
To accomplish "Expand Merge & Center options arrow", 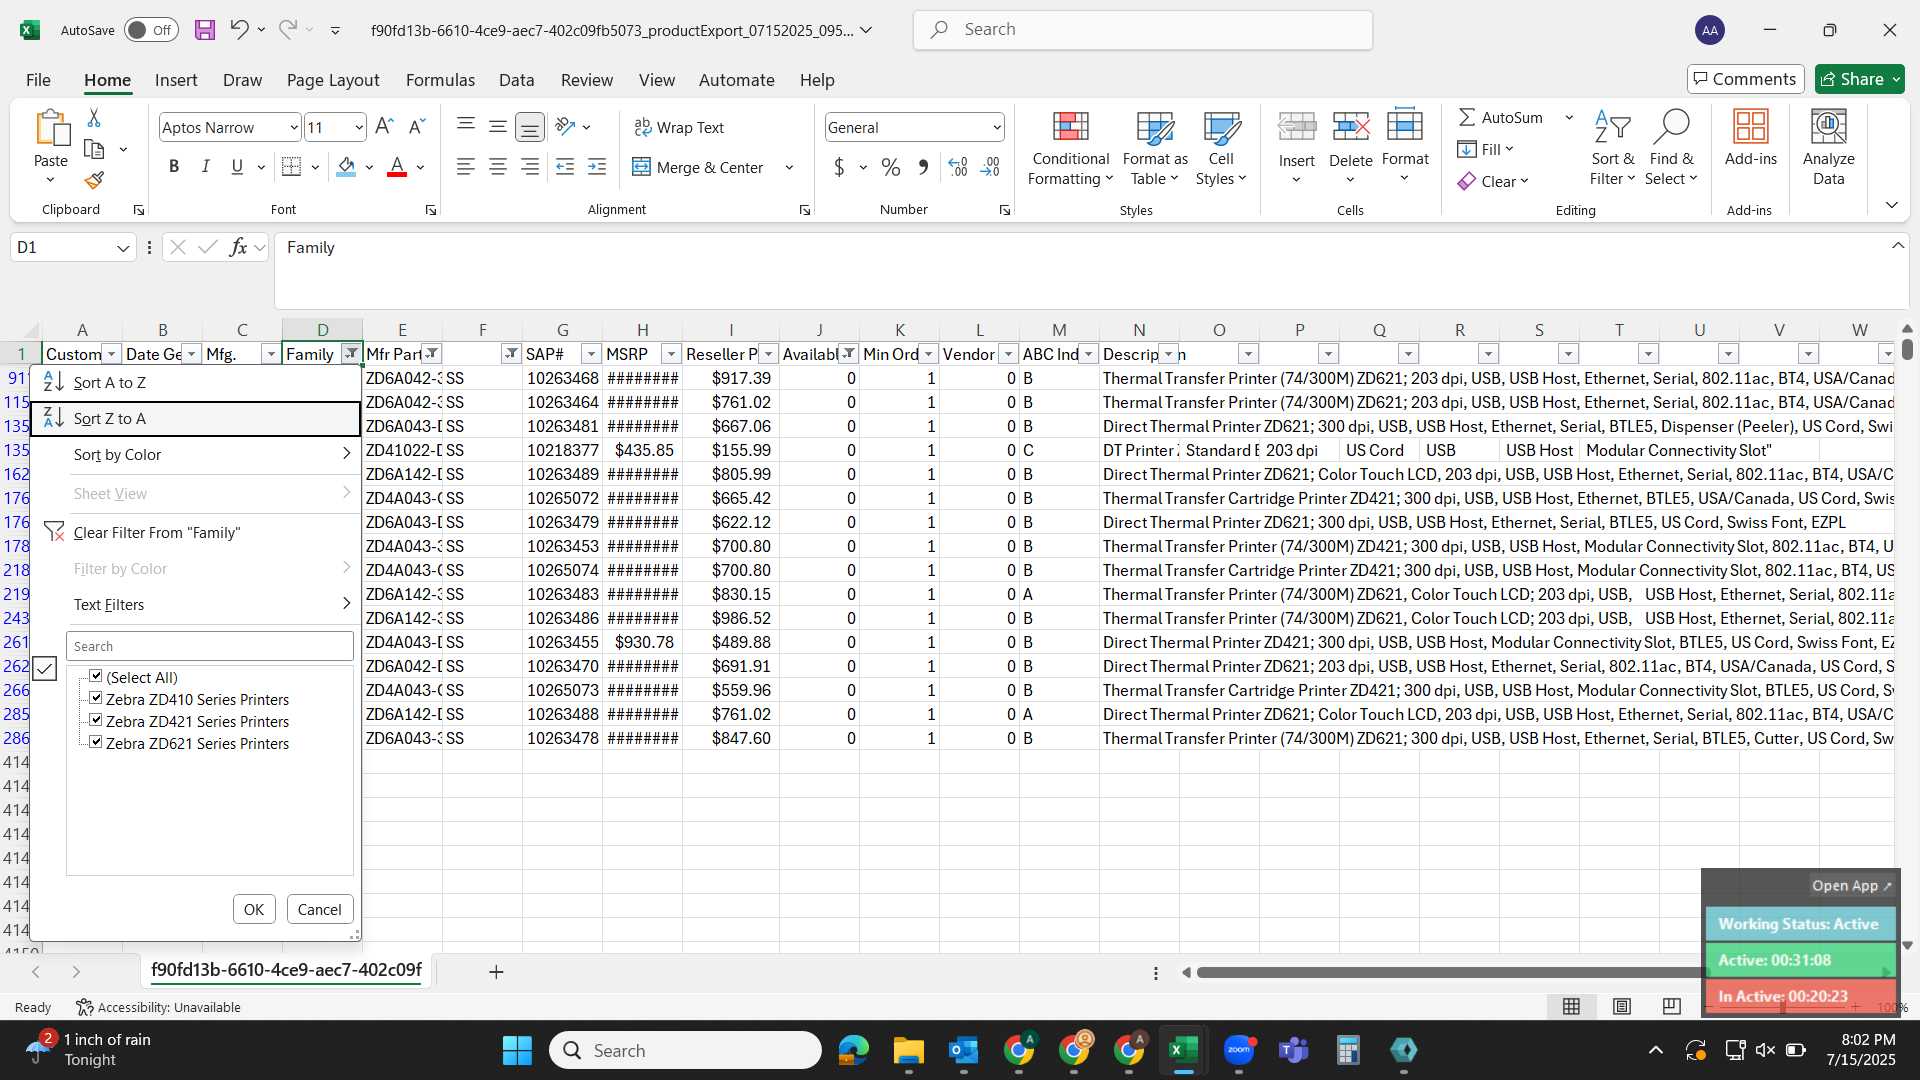I will [x=789, y=167].
